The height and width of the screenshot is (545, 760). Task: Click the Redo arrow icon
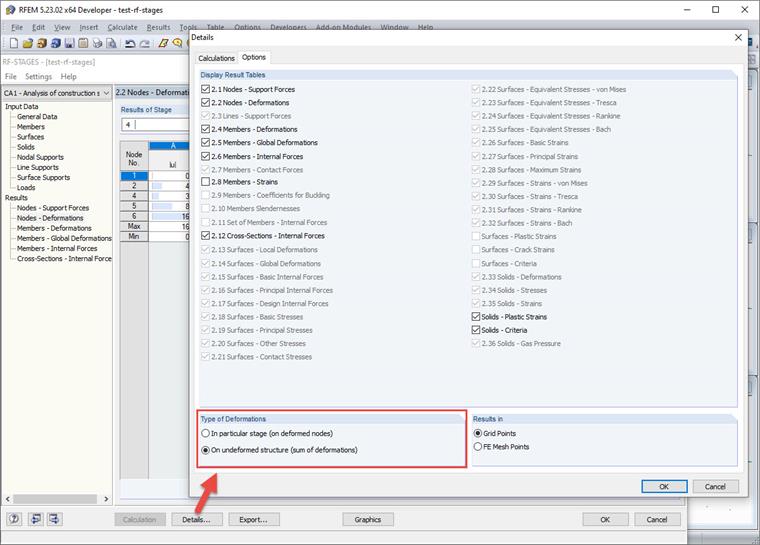144,43
